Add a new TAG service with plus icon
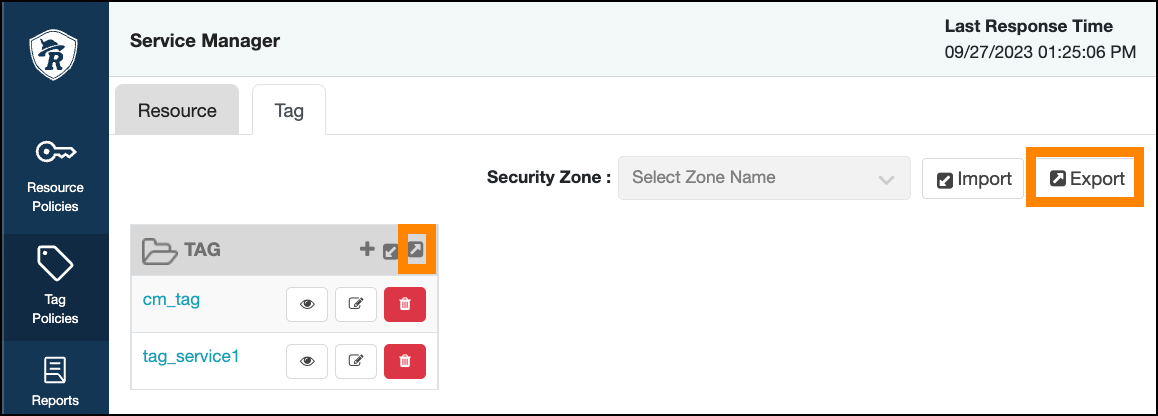1158x416 pixels. click(x=367, y=249)
